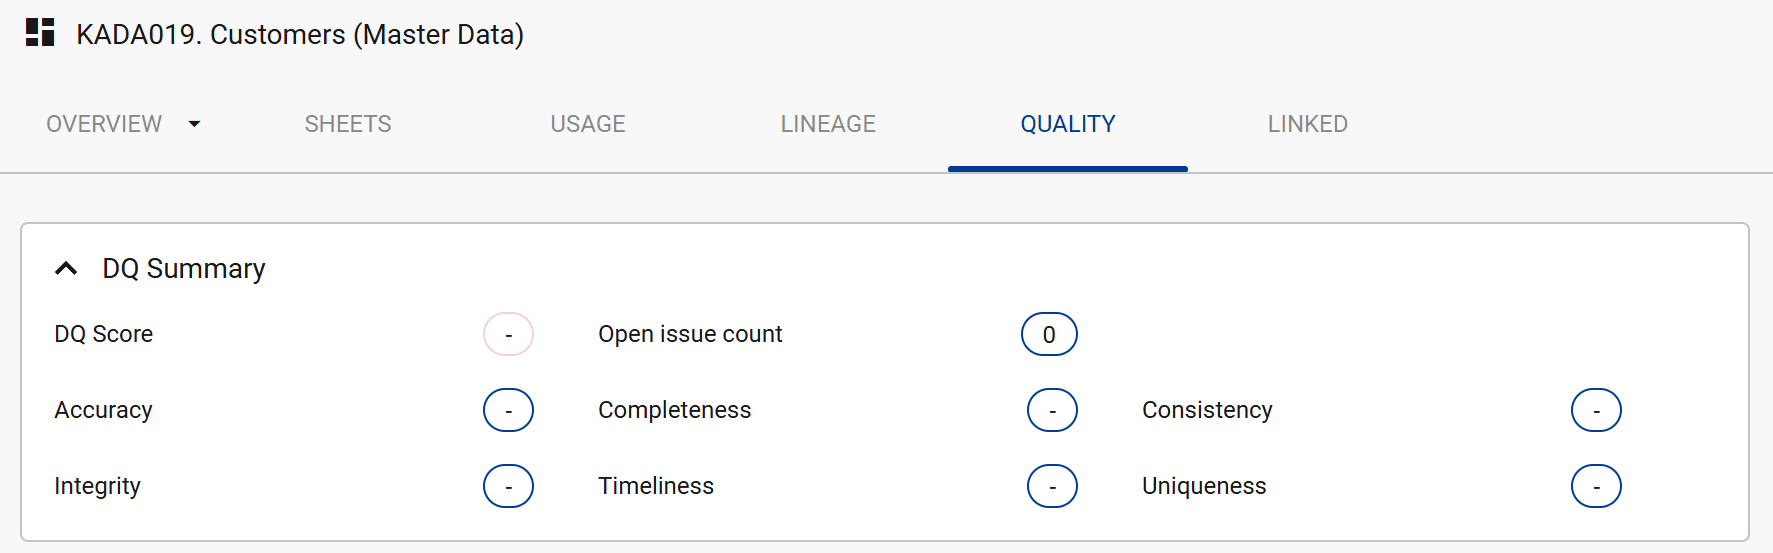Select the Integrity score badge
Image resolution: width=1773 pixels, height=553 pixels.
pyautogui.click(x=508, y=486)
